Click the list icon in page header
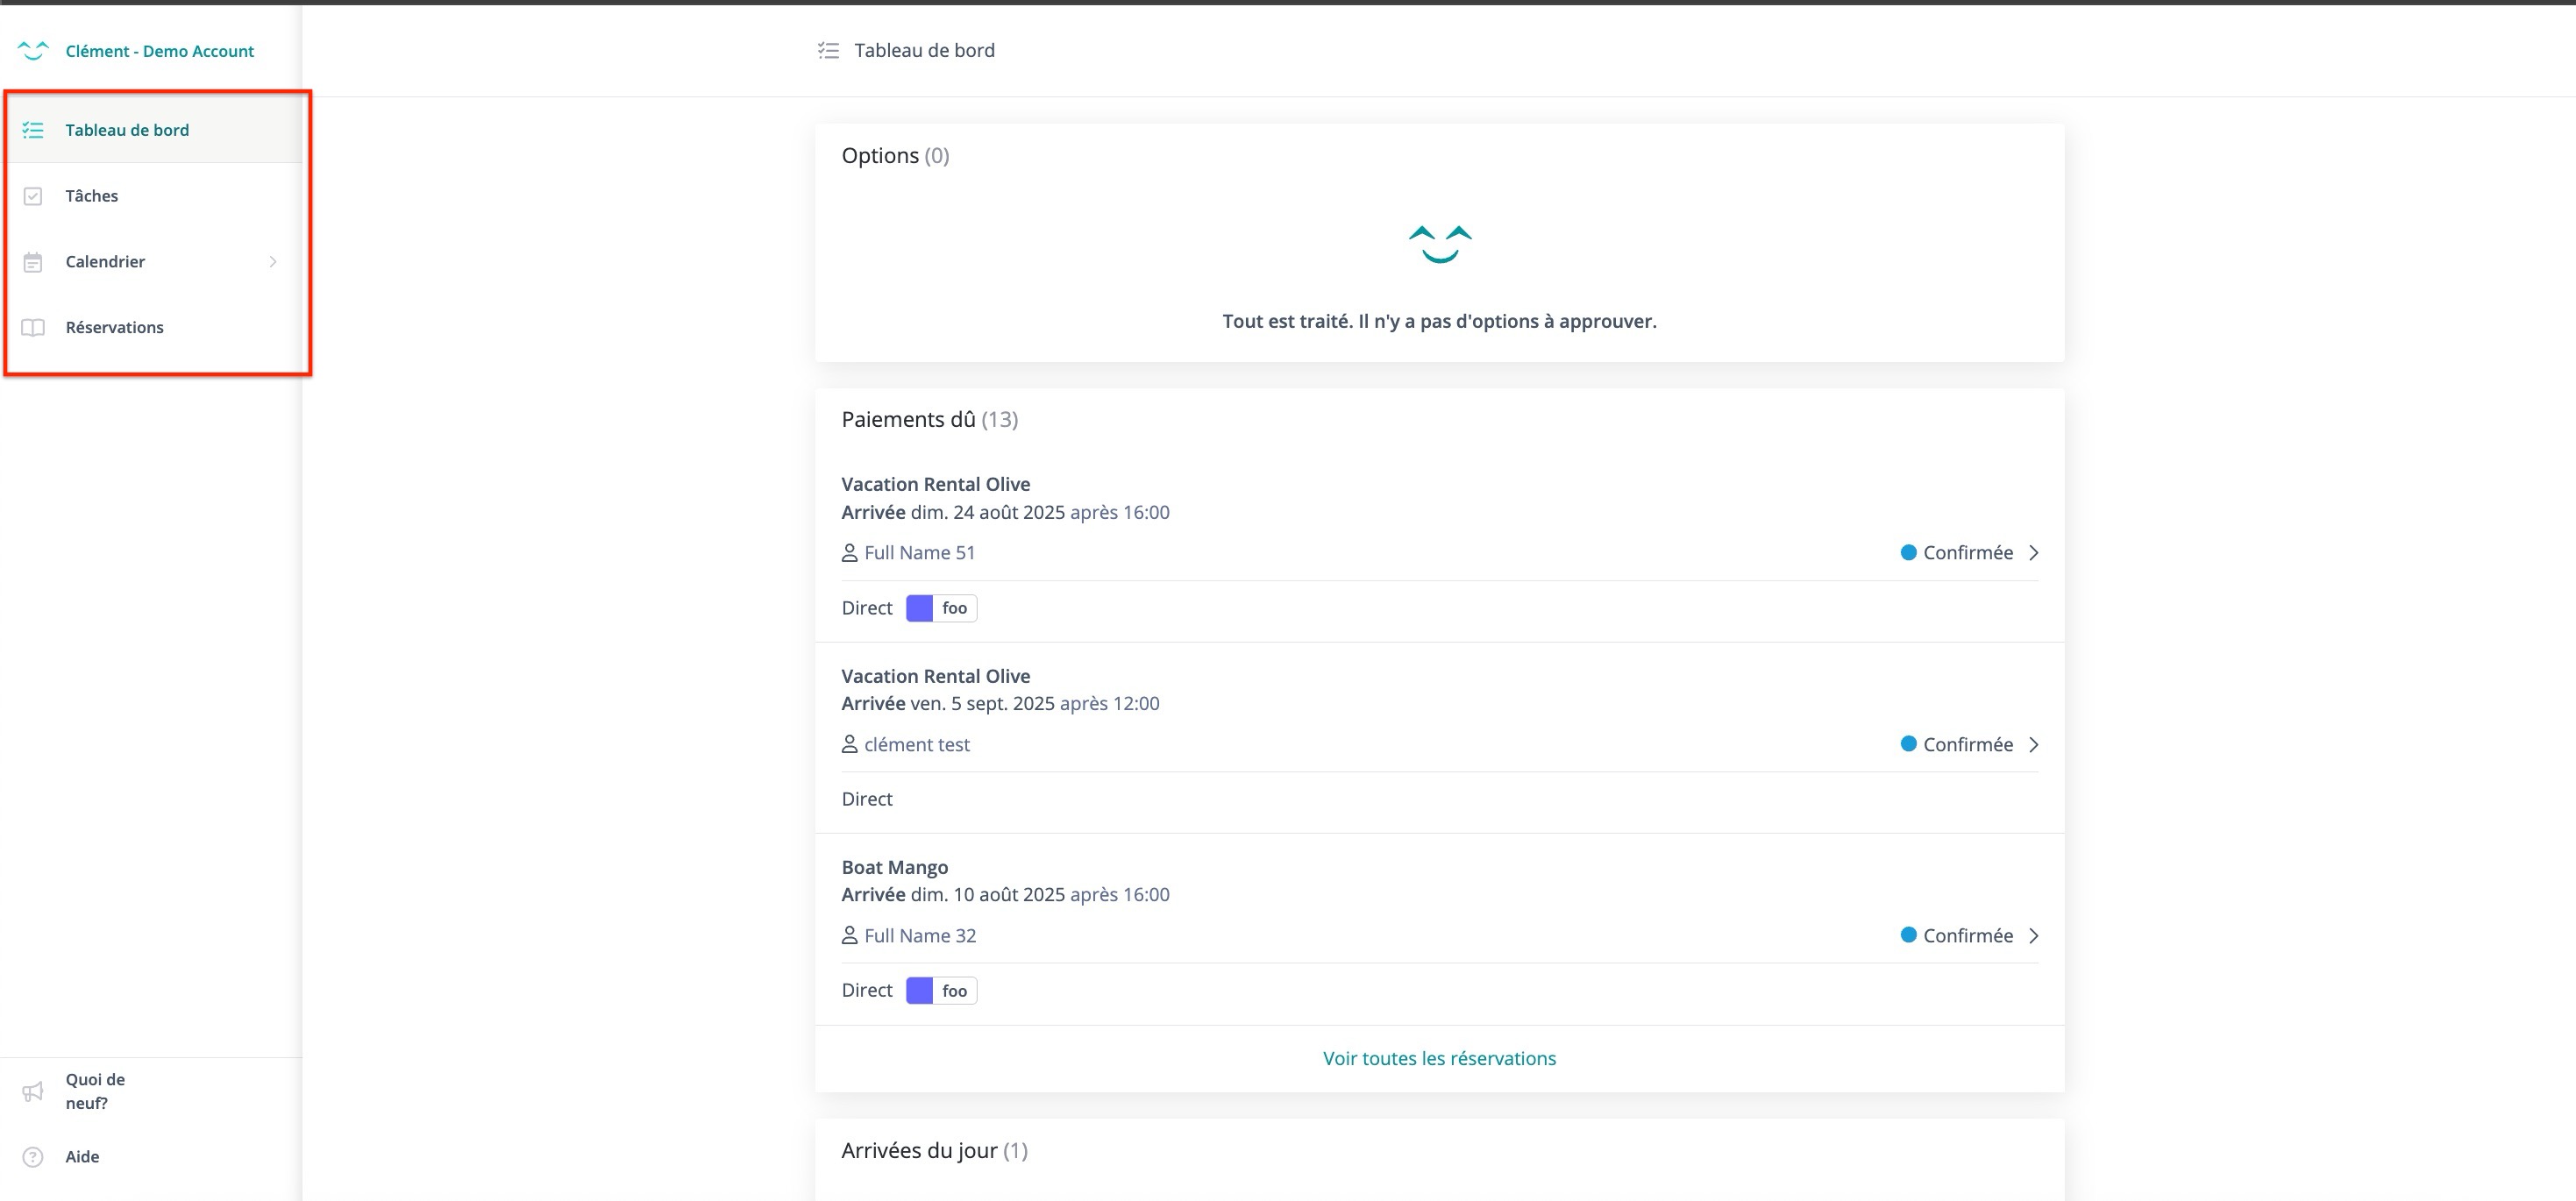Image resolution: width=2576 pixels, height=1201 pixels. [x=828, y=50]
